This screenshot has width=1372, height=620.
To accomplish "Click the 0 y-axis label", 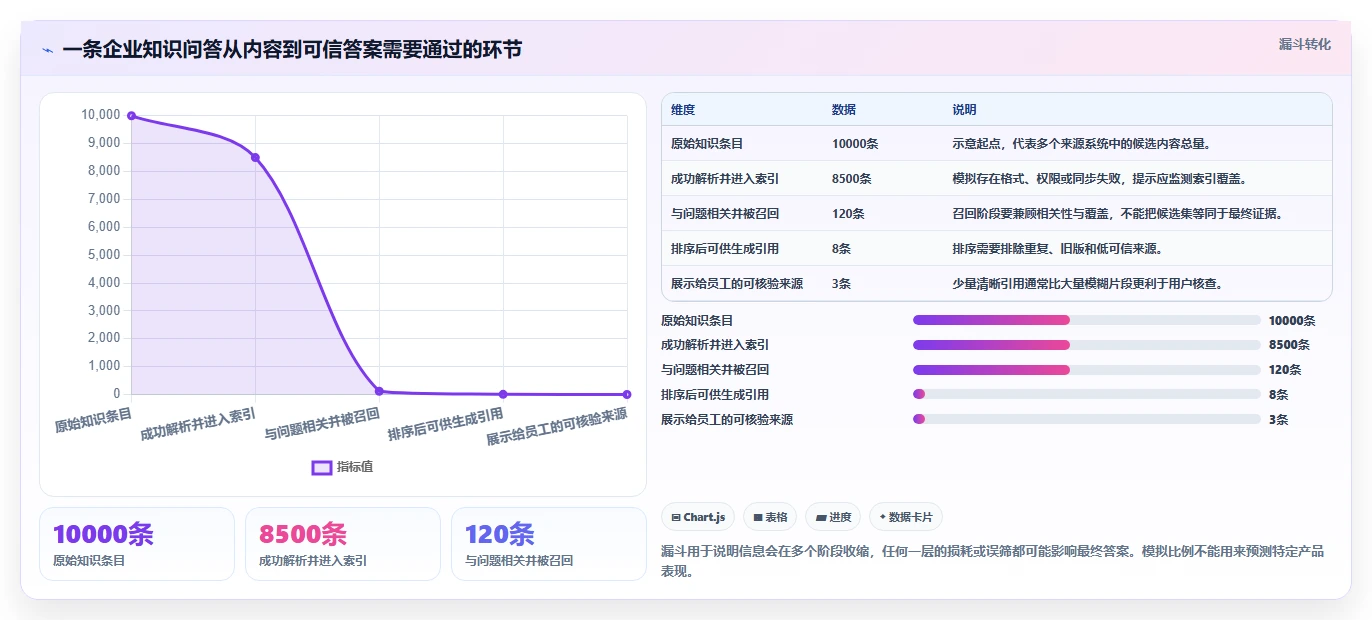I will pos(116,394).
